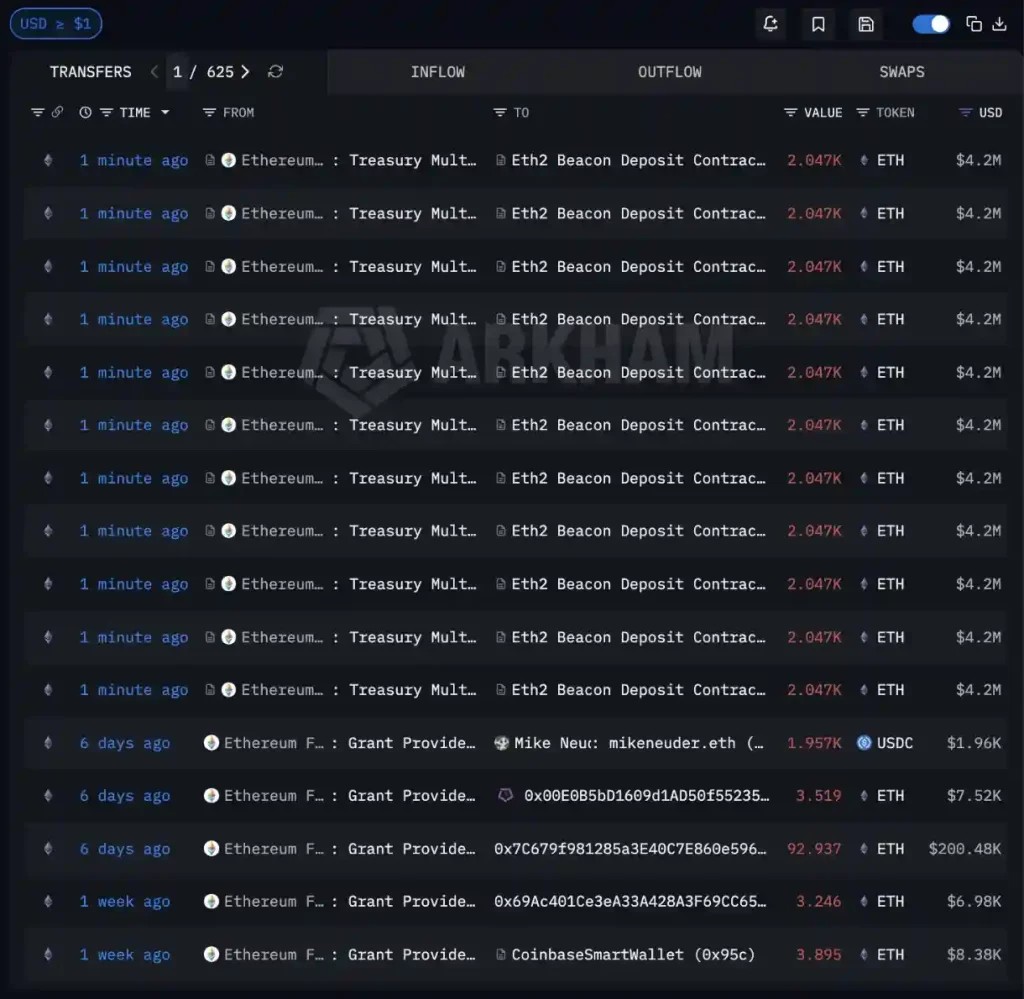Copy the view using the duplicate icon
Image resolution: width=1024 pixels, height=999 pixels.
tap(975, 23)
